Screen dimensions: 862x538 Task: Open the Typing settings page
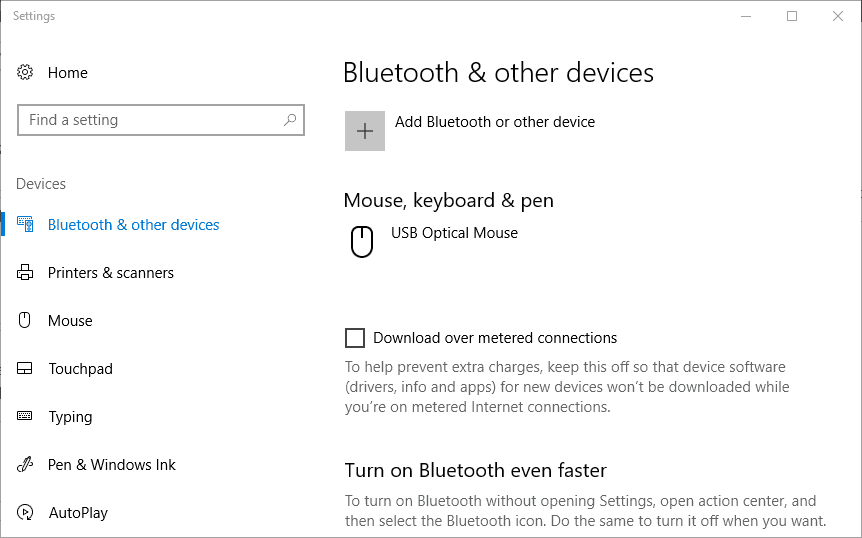(70, 417)
